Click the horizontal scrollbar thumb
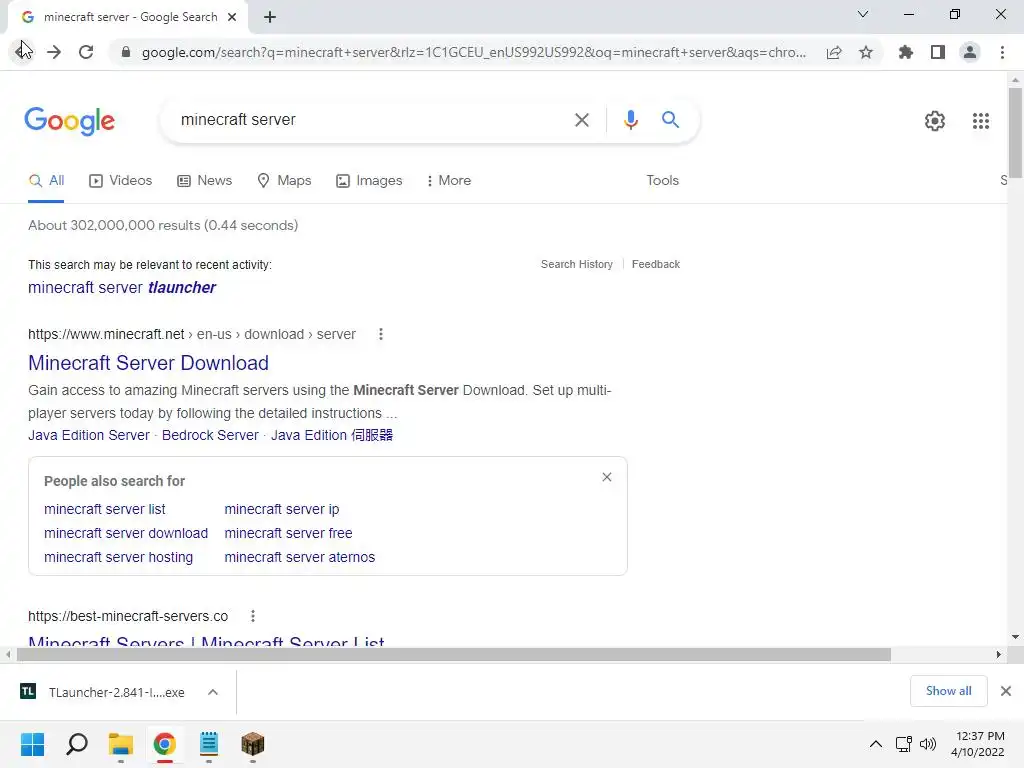1024x768 pixels. tap(454, 654)
